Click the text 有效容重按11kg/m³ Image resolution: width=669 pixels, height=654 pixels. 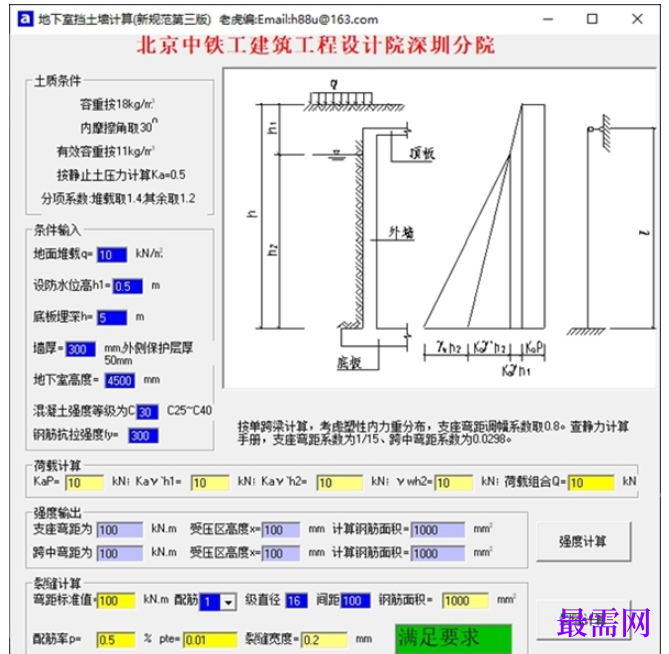click(x=105, y=151)
